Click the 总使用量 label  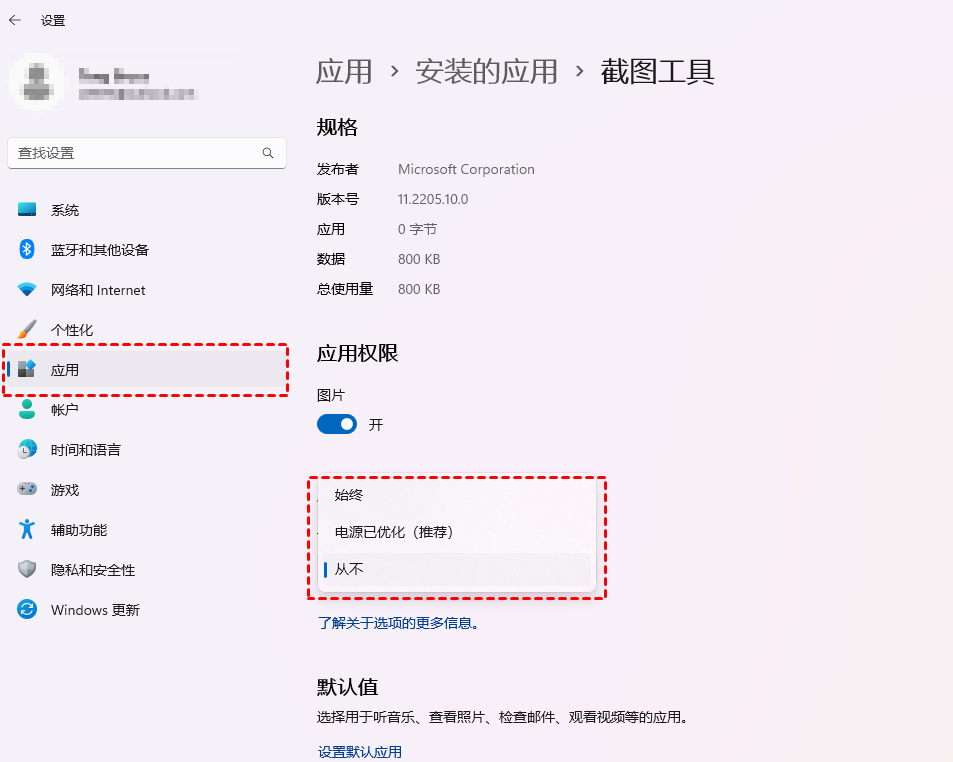pyautogui.click(x=345, y=289)
